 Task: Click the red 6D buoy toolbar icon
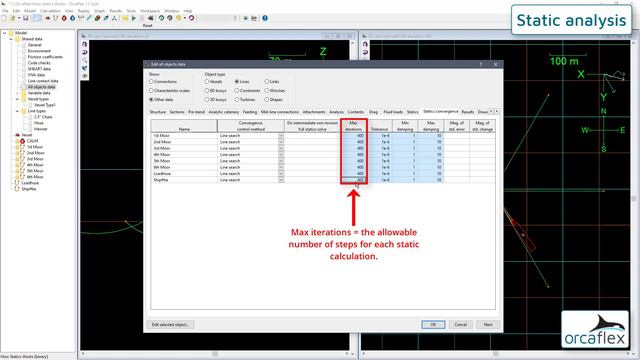tap(64, 18)
